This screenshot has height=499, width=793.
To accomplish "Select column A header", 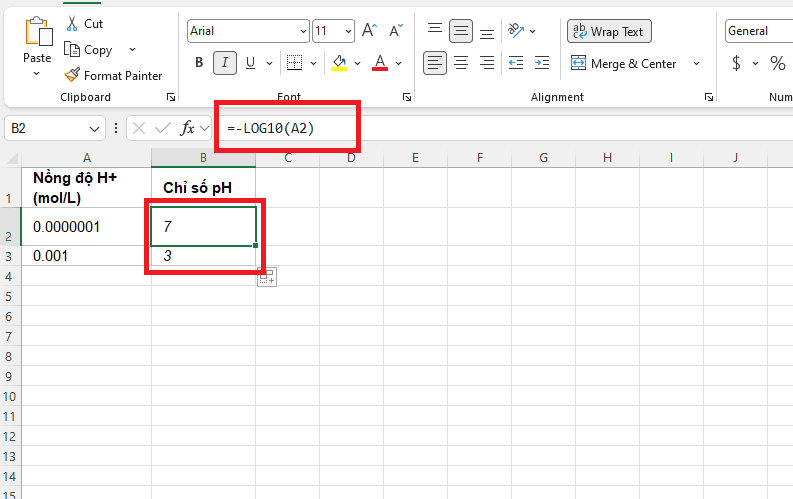I will [x=86, y=158].
